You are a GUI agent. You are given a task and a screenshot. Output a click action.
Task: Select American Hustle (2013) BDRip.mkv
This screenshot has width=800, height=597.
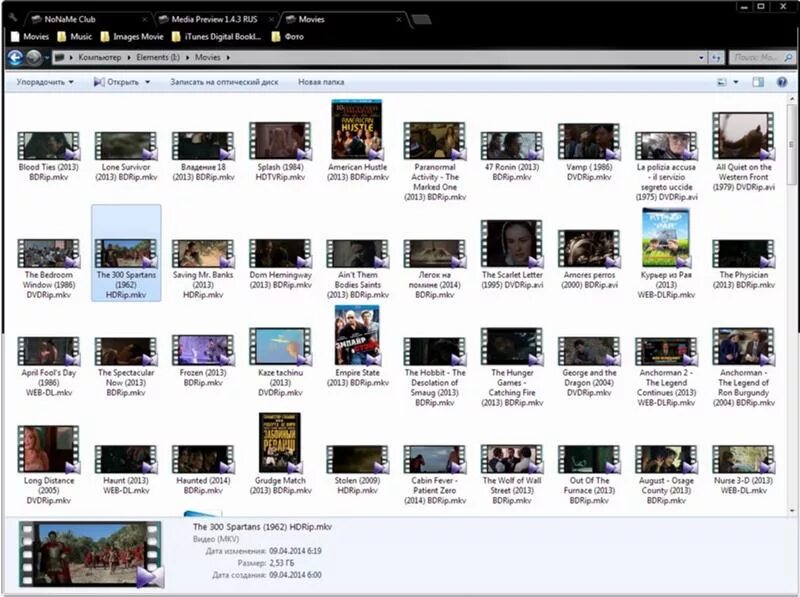[357, 141]
